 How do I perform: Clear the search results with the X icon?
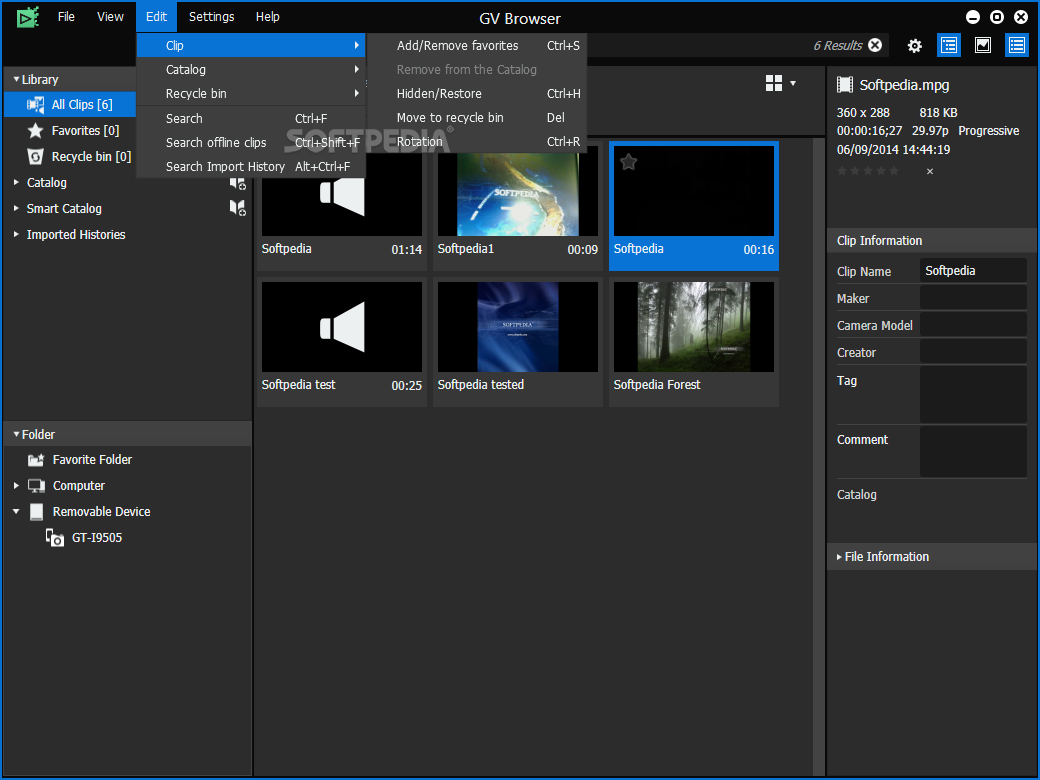click(876, 45)
